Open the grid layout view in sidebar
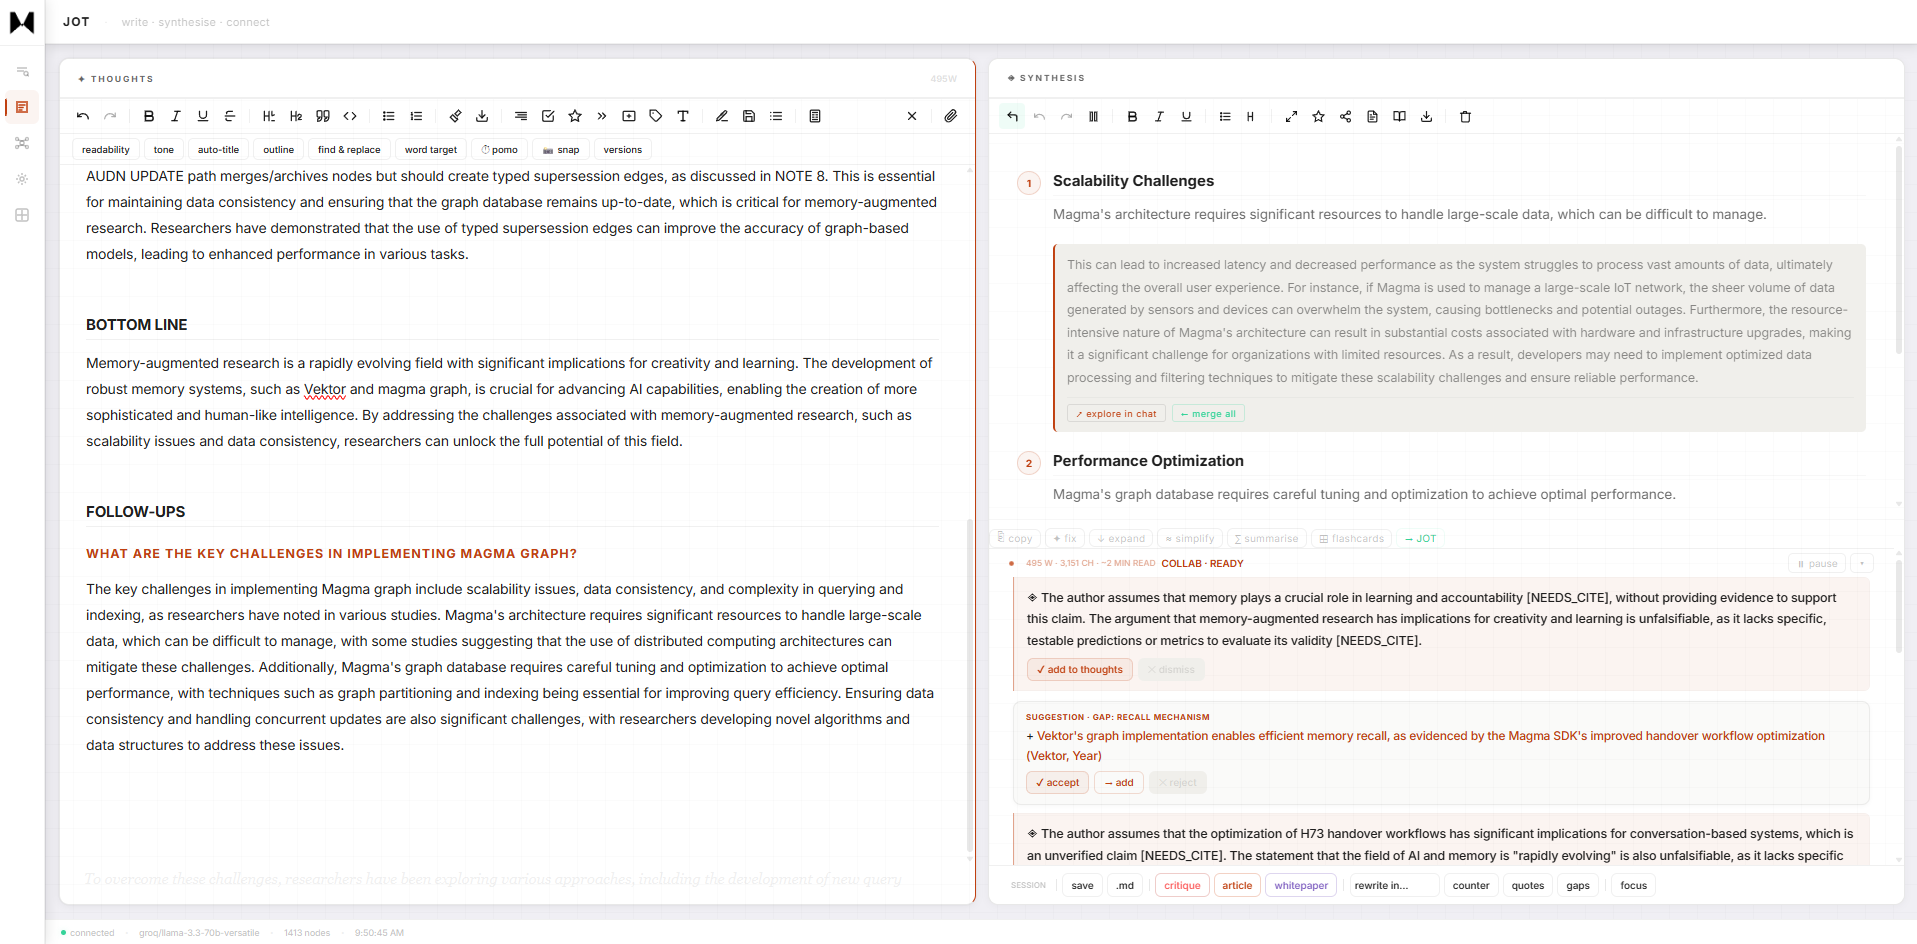Viewport: 1917px width, 944px height. pyautogui.click(x=22, y=215)
